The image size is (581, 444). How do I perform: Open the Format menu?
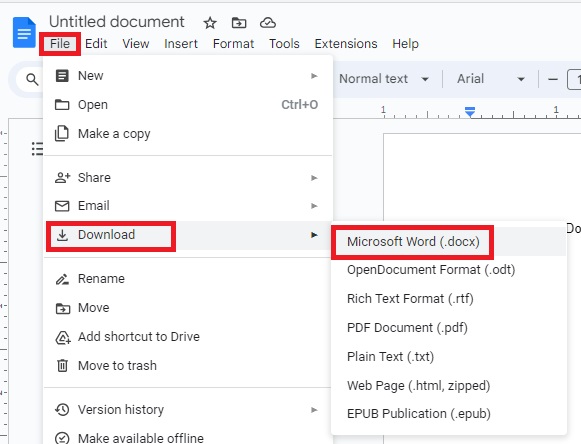click(233, 44)
